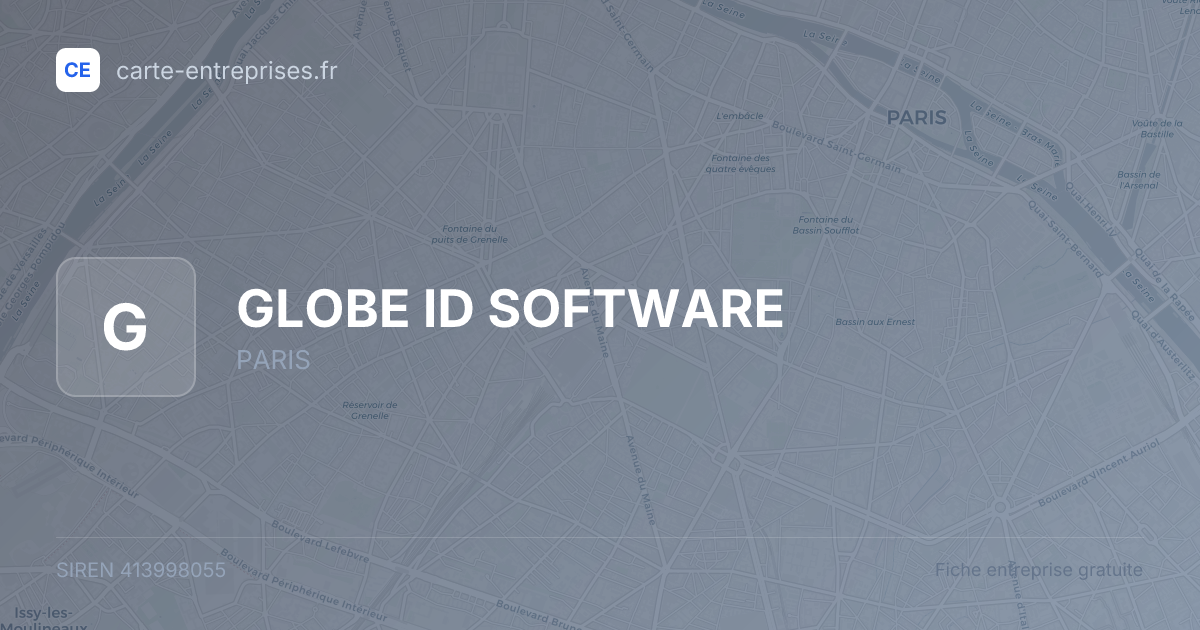The width and height of the screenshot is (1200, 630).
Task: Click the Fontaine du Bassin Soufflot map label
Action: [x=826, y=225]
